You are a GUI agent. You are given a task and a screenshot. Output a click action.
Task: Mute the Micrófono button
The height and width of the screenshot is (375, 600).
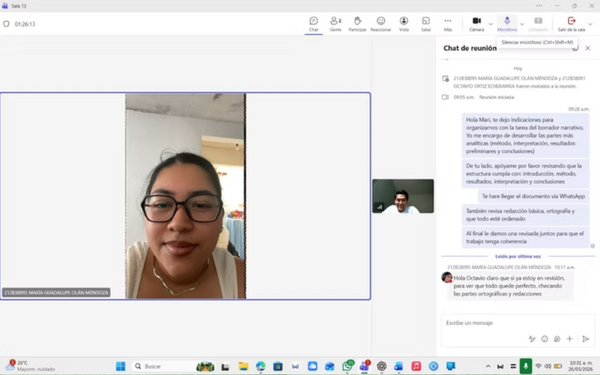pyautogui.click(x=507, y=24)
